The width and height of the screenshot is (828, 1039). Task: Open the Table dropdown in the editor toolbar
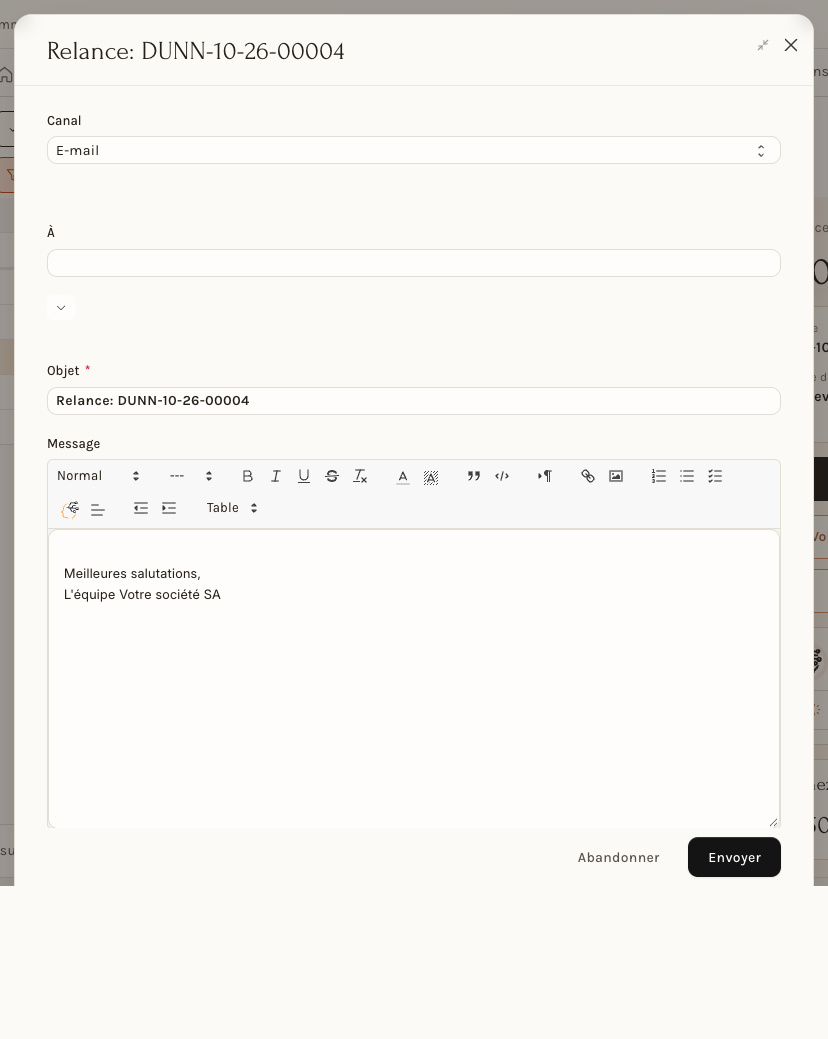tap(232, 508)
